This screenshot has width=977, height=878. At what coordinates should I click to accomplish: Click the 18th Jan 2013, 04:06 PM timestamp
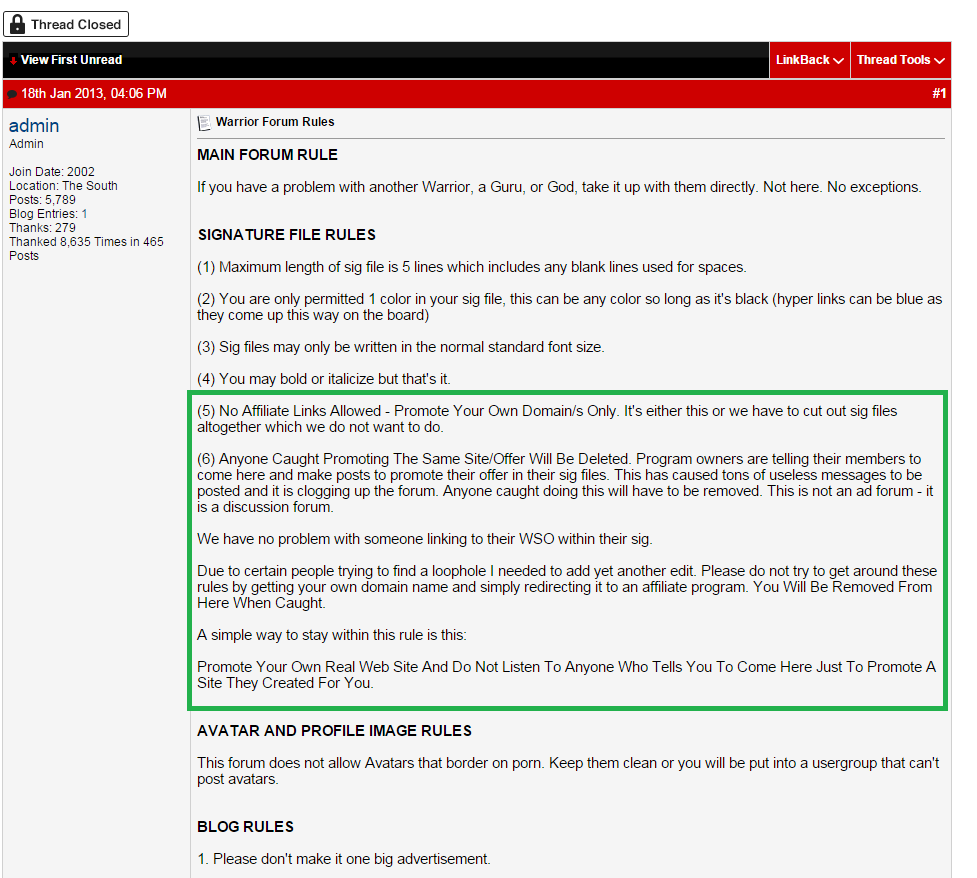click(93, 93)
